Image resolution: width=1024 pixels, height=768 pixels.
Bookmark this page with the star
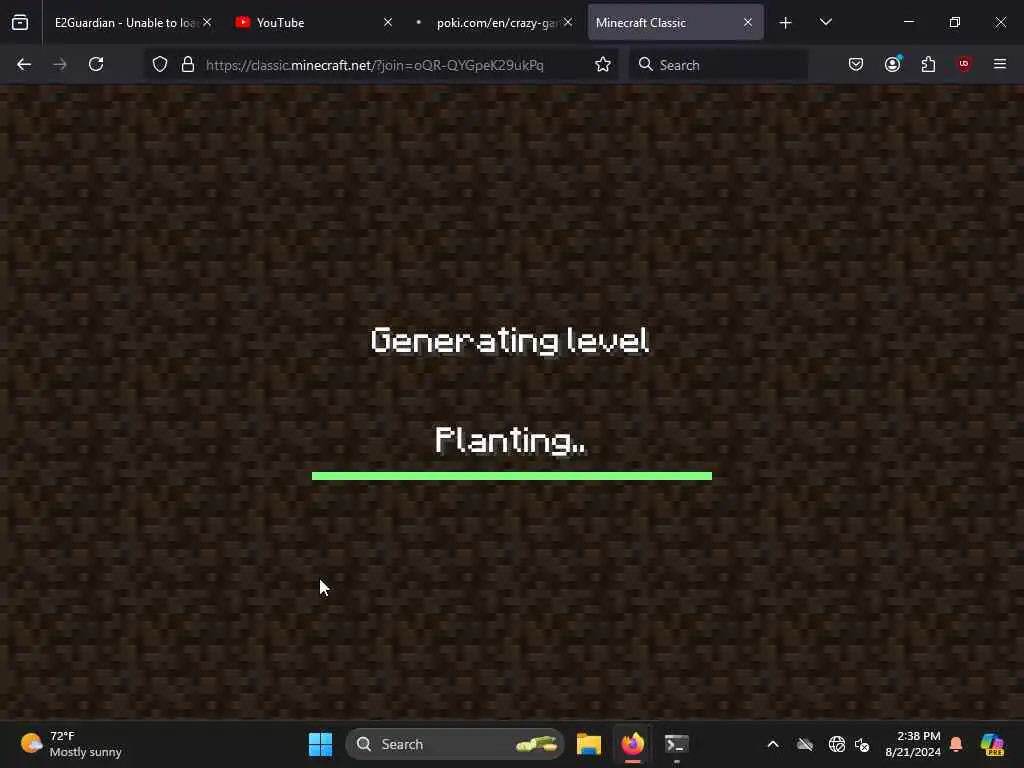click(603, 65)
